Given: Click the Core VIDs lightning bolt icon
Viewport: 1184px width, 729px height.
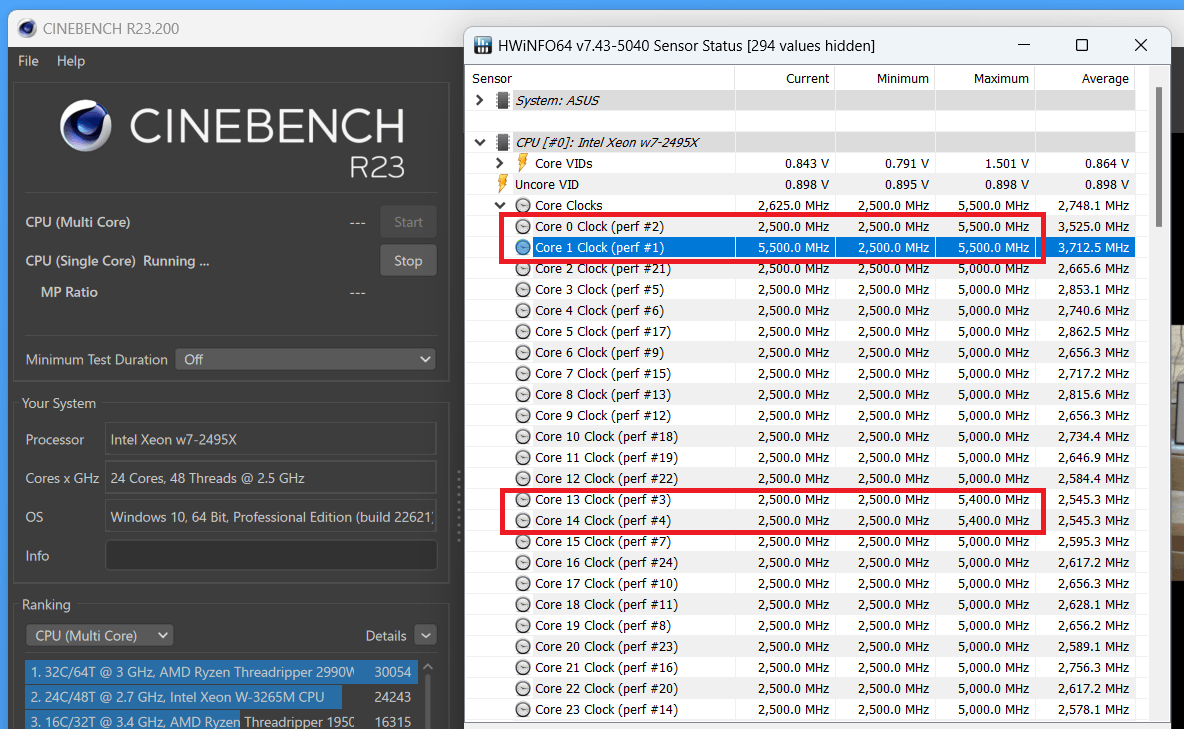Looking at the screenshot, I should tap(522, 163).
